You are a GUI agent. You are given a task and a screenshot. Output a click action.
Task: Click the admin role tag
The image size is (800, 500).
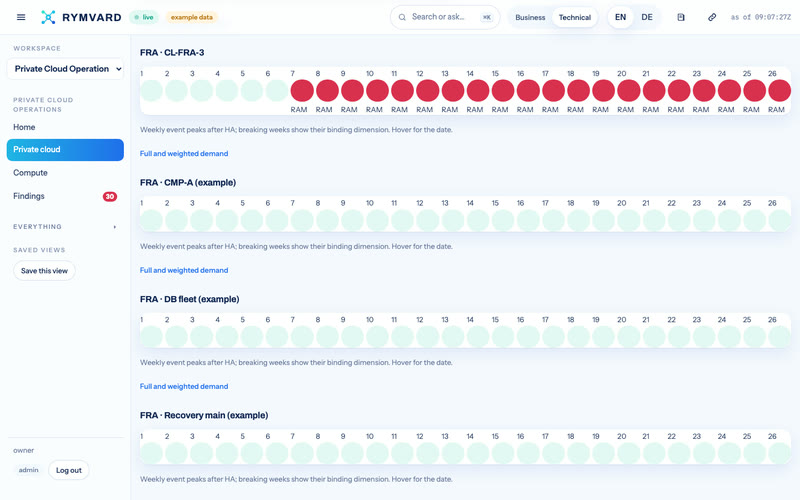point(29,470)
